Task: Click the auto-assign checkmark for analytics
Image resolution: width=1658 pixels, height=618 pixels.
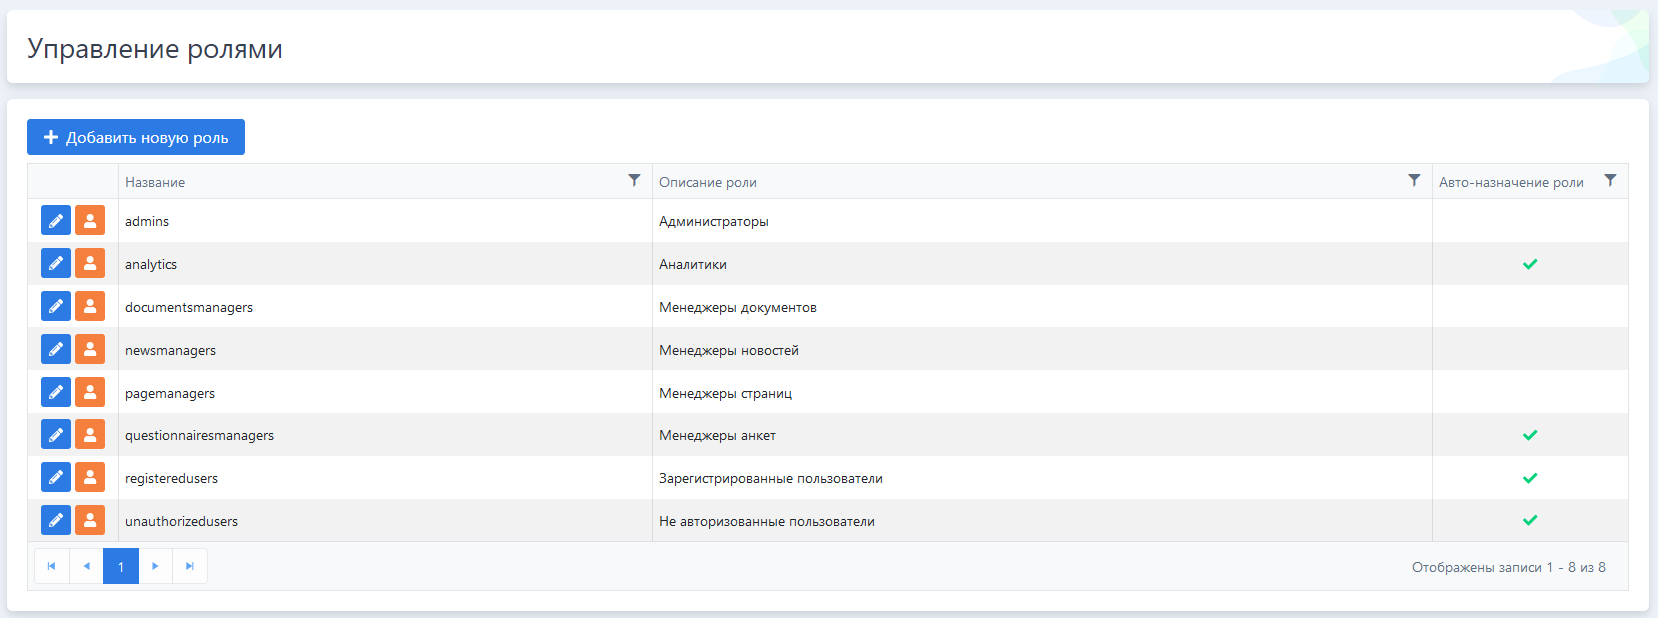Action: click(x=1530, y=264)
